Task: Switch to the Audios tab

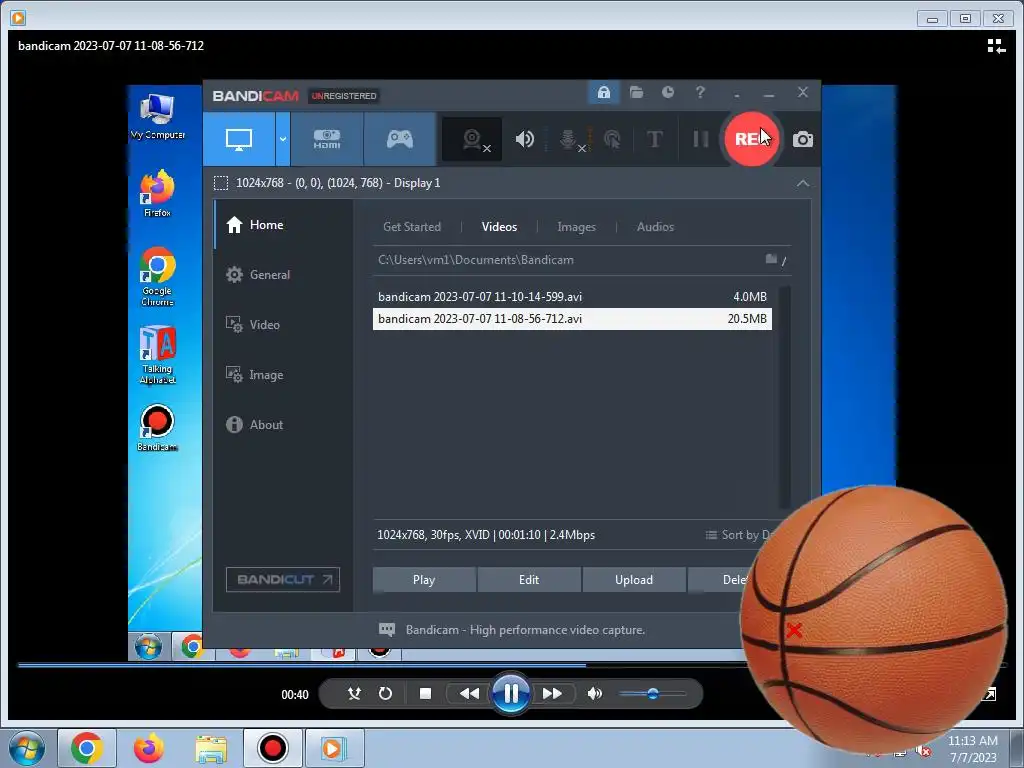Action: (655, 227)
